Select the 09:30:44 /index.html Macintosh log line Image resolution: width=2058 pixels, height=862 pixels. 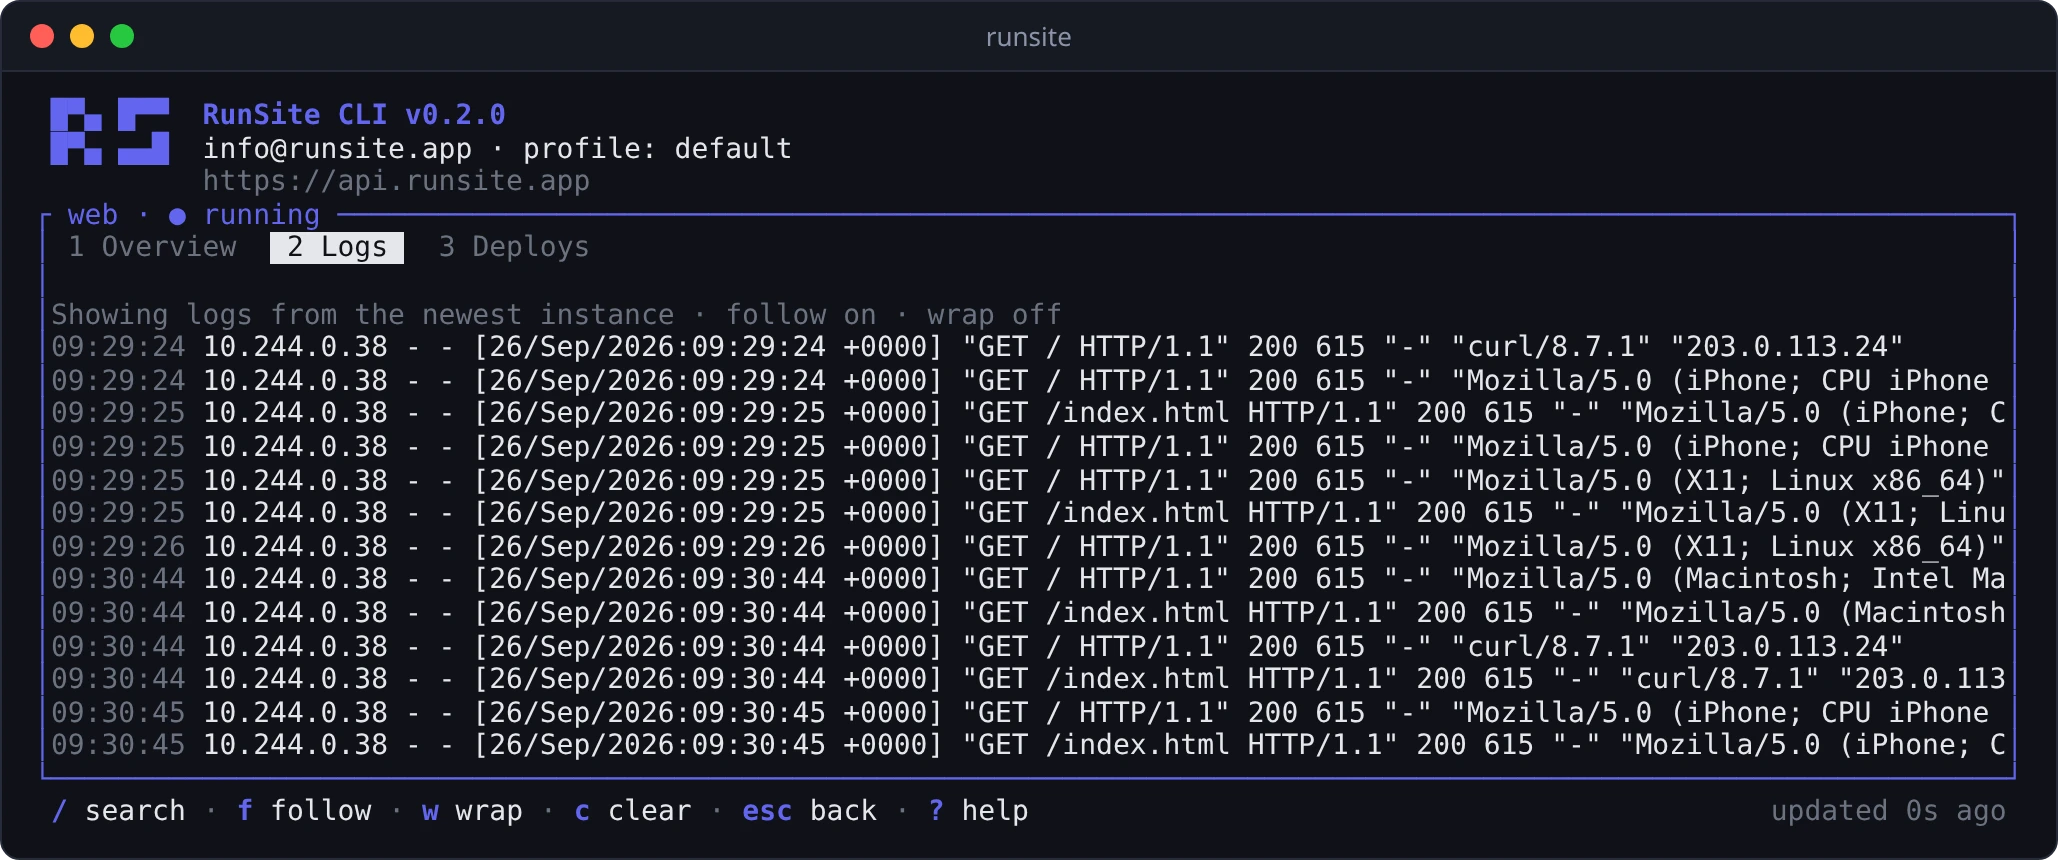(x=1028, y=612)
